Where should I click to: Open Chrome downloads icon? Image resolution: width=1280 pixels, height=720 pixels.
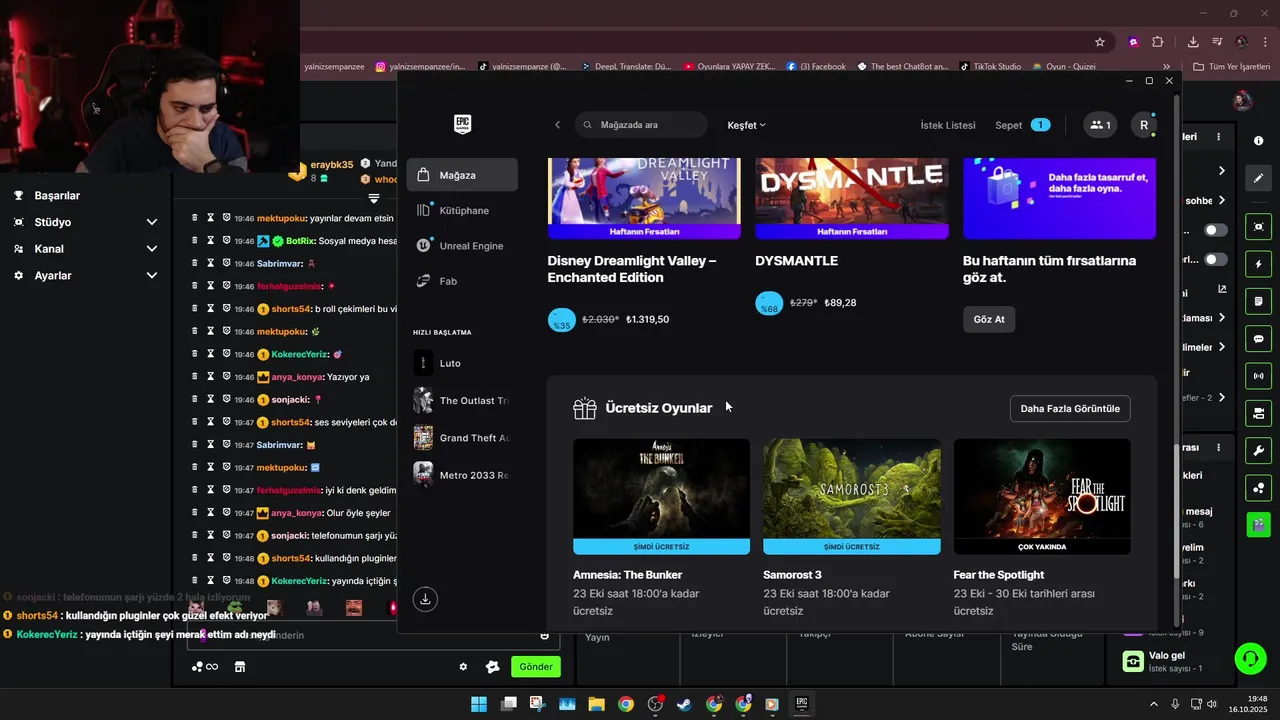(1193, 42)
